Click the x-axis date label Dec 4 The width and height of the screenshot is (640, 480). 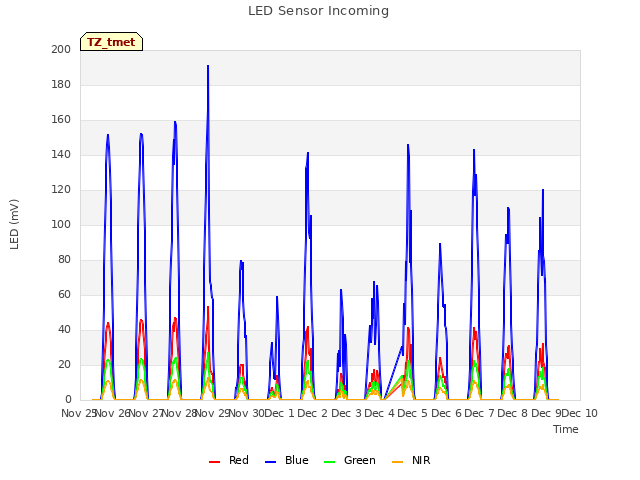(x=379, y=413)
